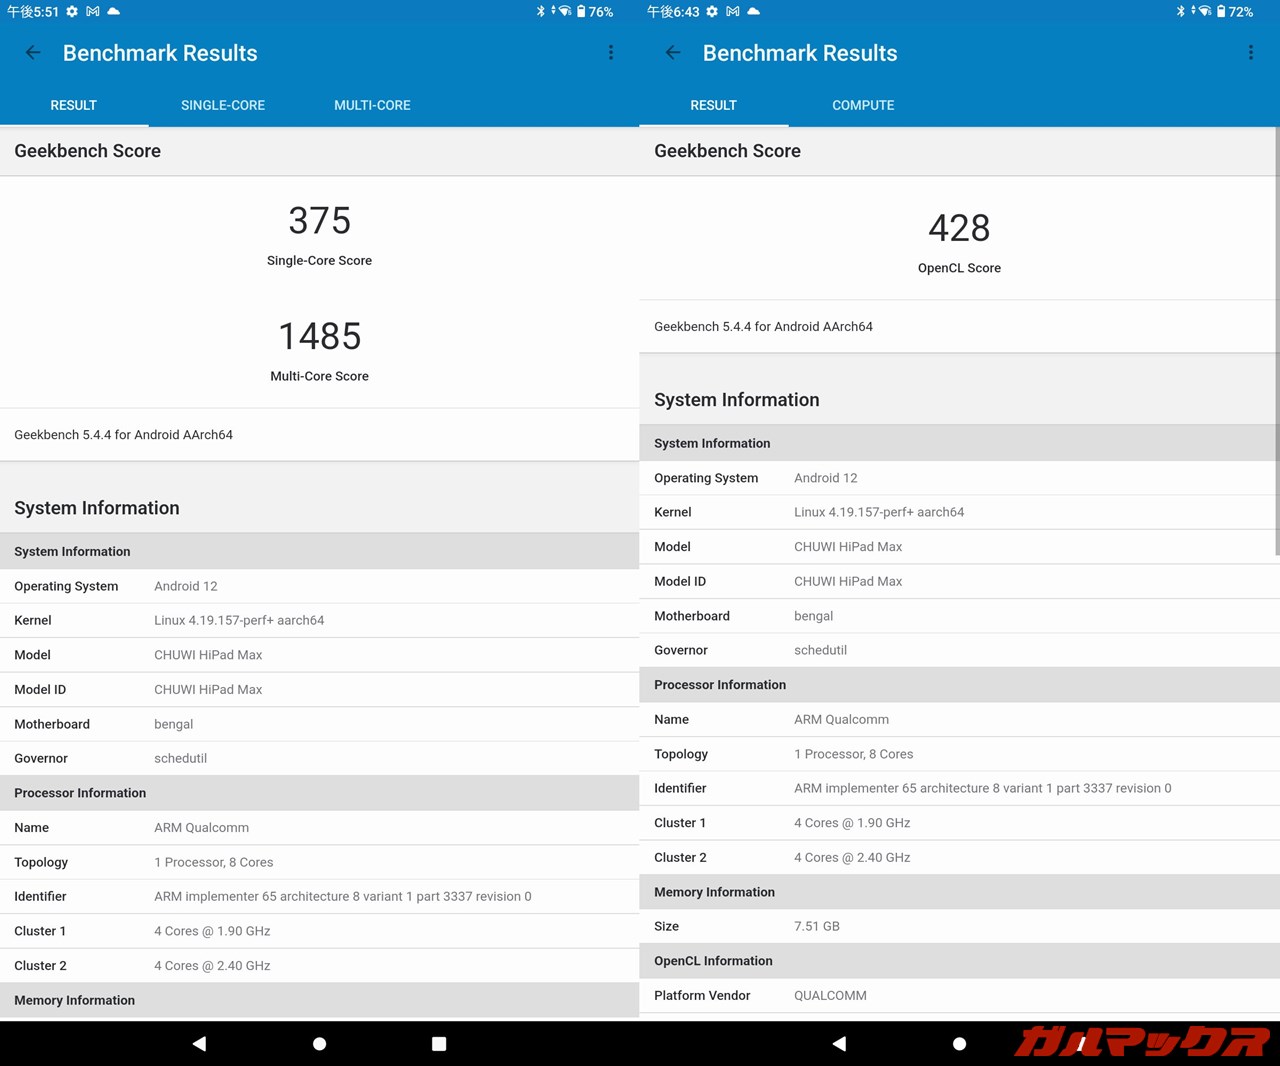Screen dimensions: 1280x1066
Task: Switch to the MULTI-CORE tab
Action: pyautogui.click(x=372, y=105)
